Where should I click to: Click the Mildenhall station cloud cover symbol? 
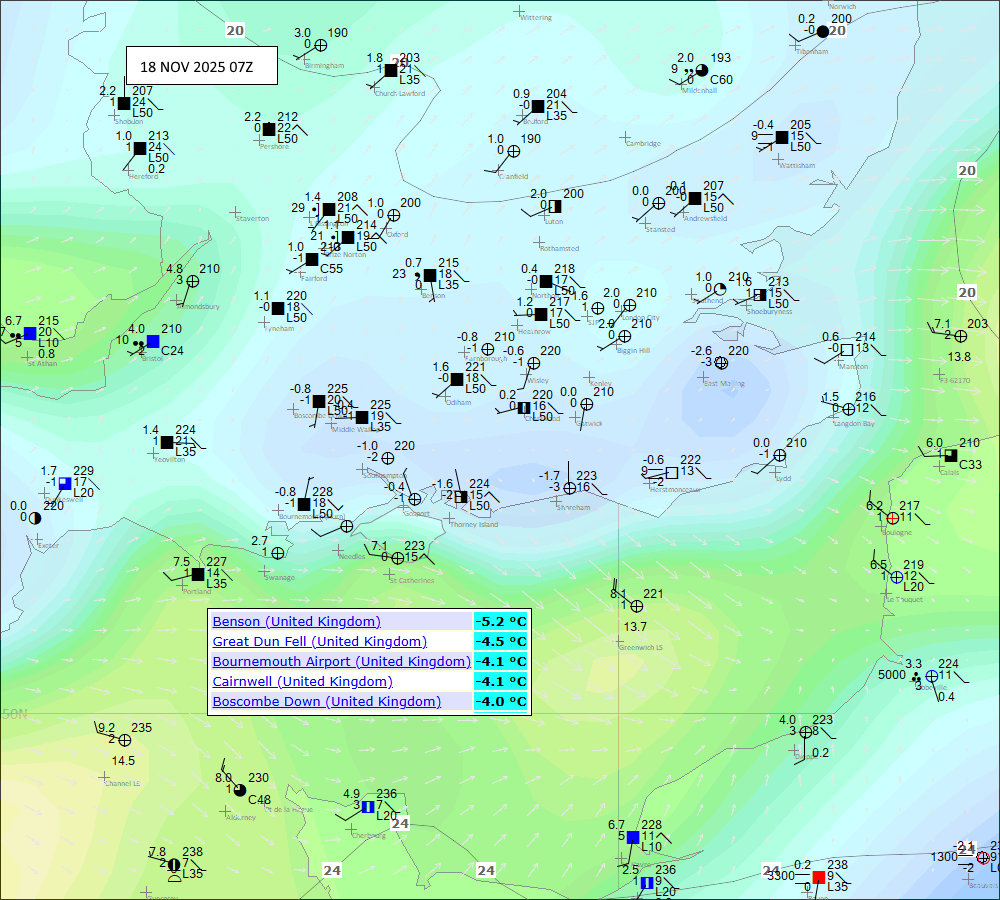pos(701,71)
